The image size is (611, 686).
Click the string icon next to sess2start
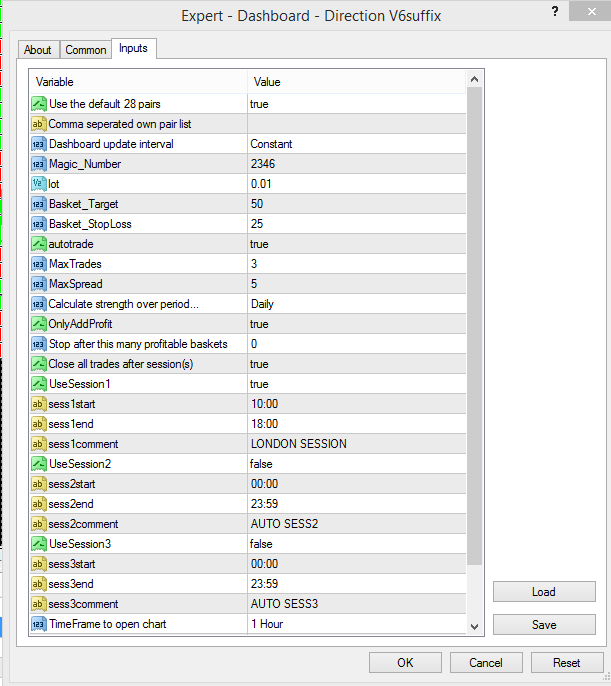[38, 484]
